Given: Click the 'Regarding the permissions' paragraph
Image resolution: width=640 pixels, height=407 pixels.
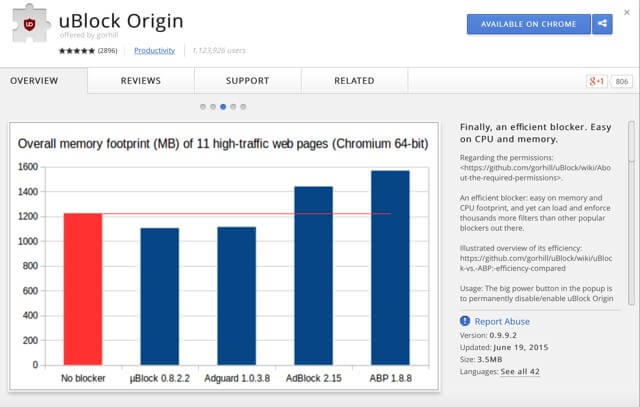Looking at the screenshot, I should (x=535, y=168).
